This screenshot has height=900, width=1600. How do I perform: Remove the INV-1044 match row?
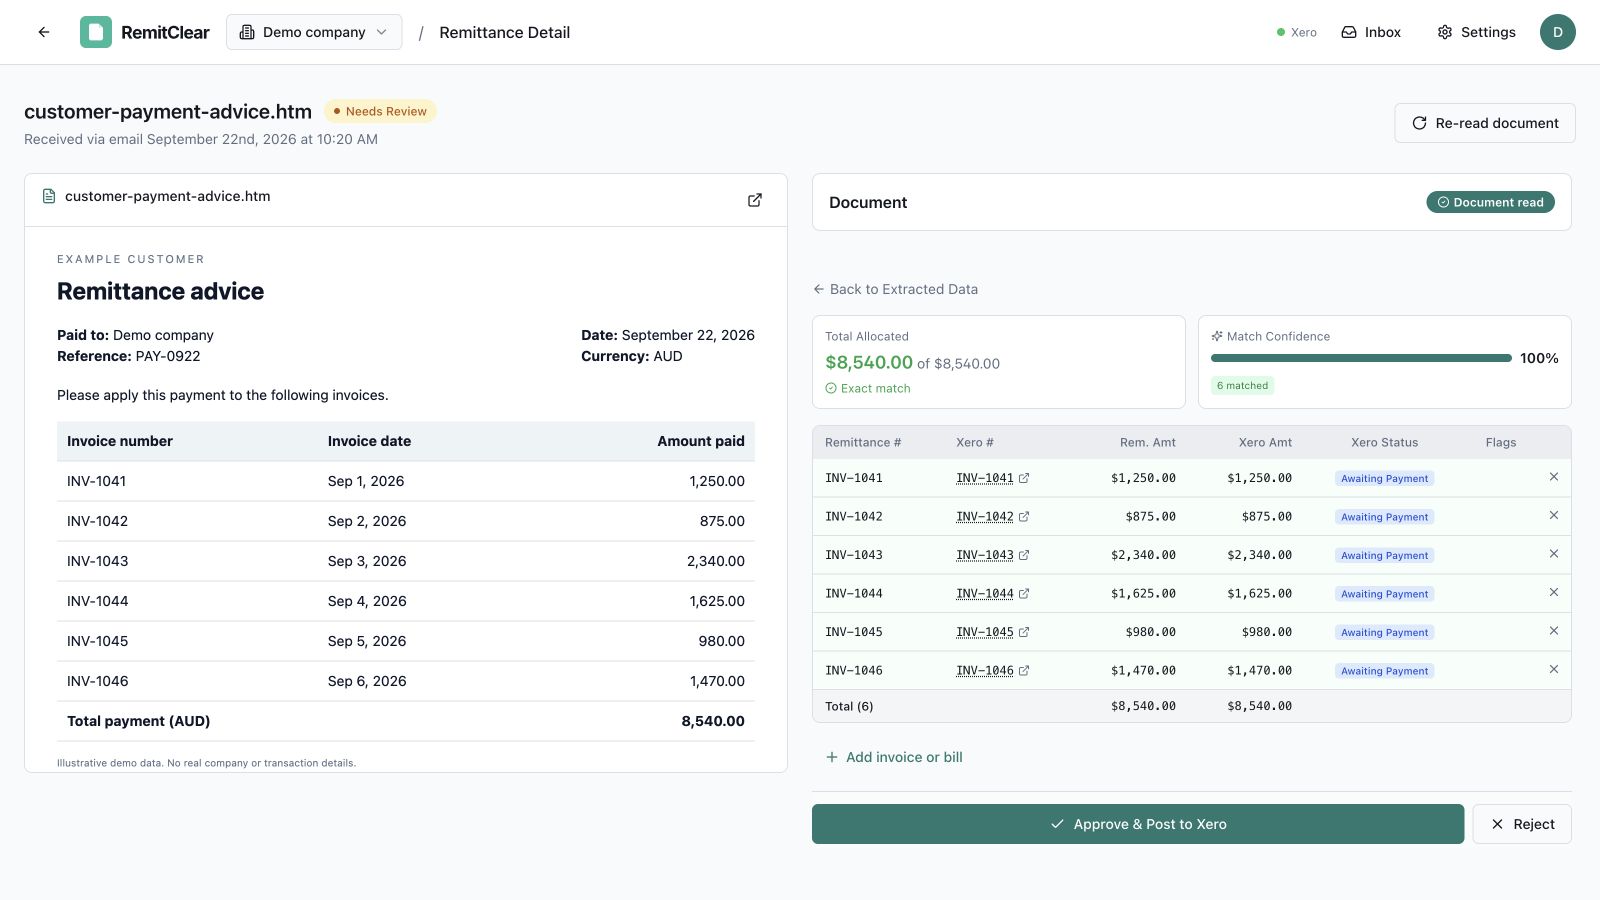click(1554, 592)
